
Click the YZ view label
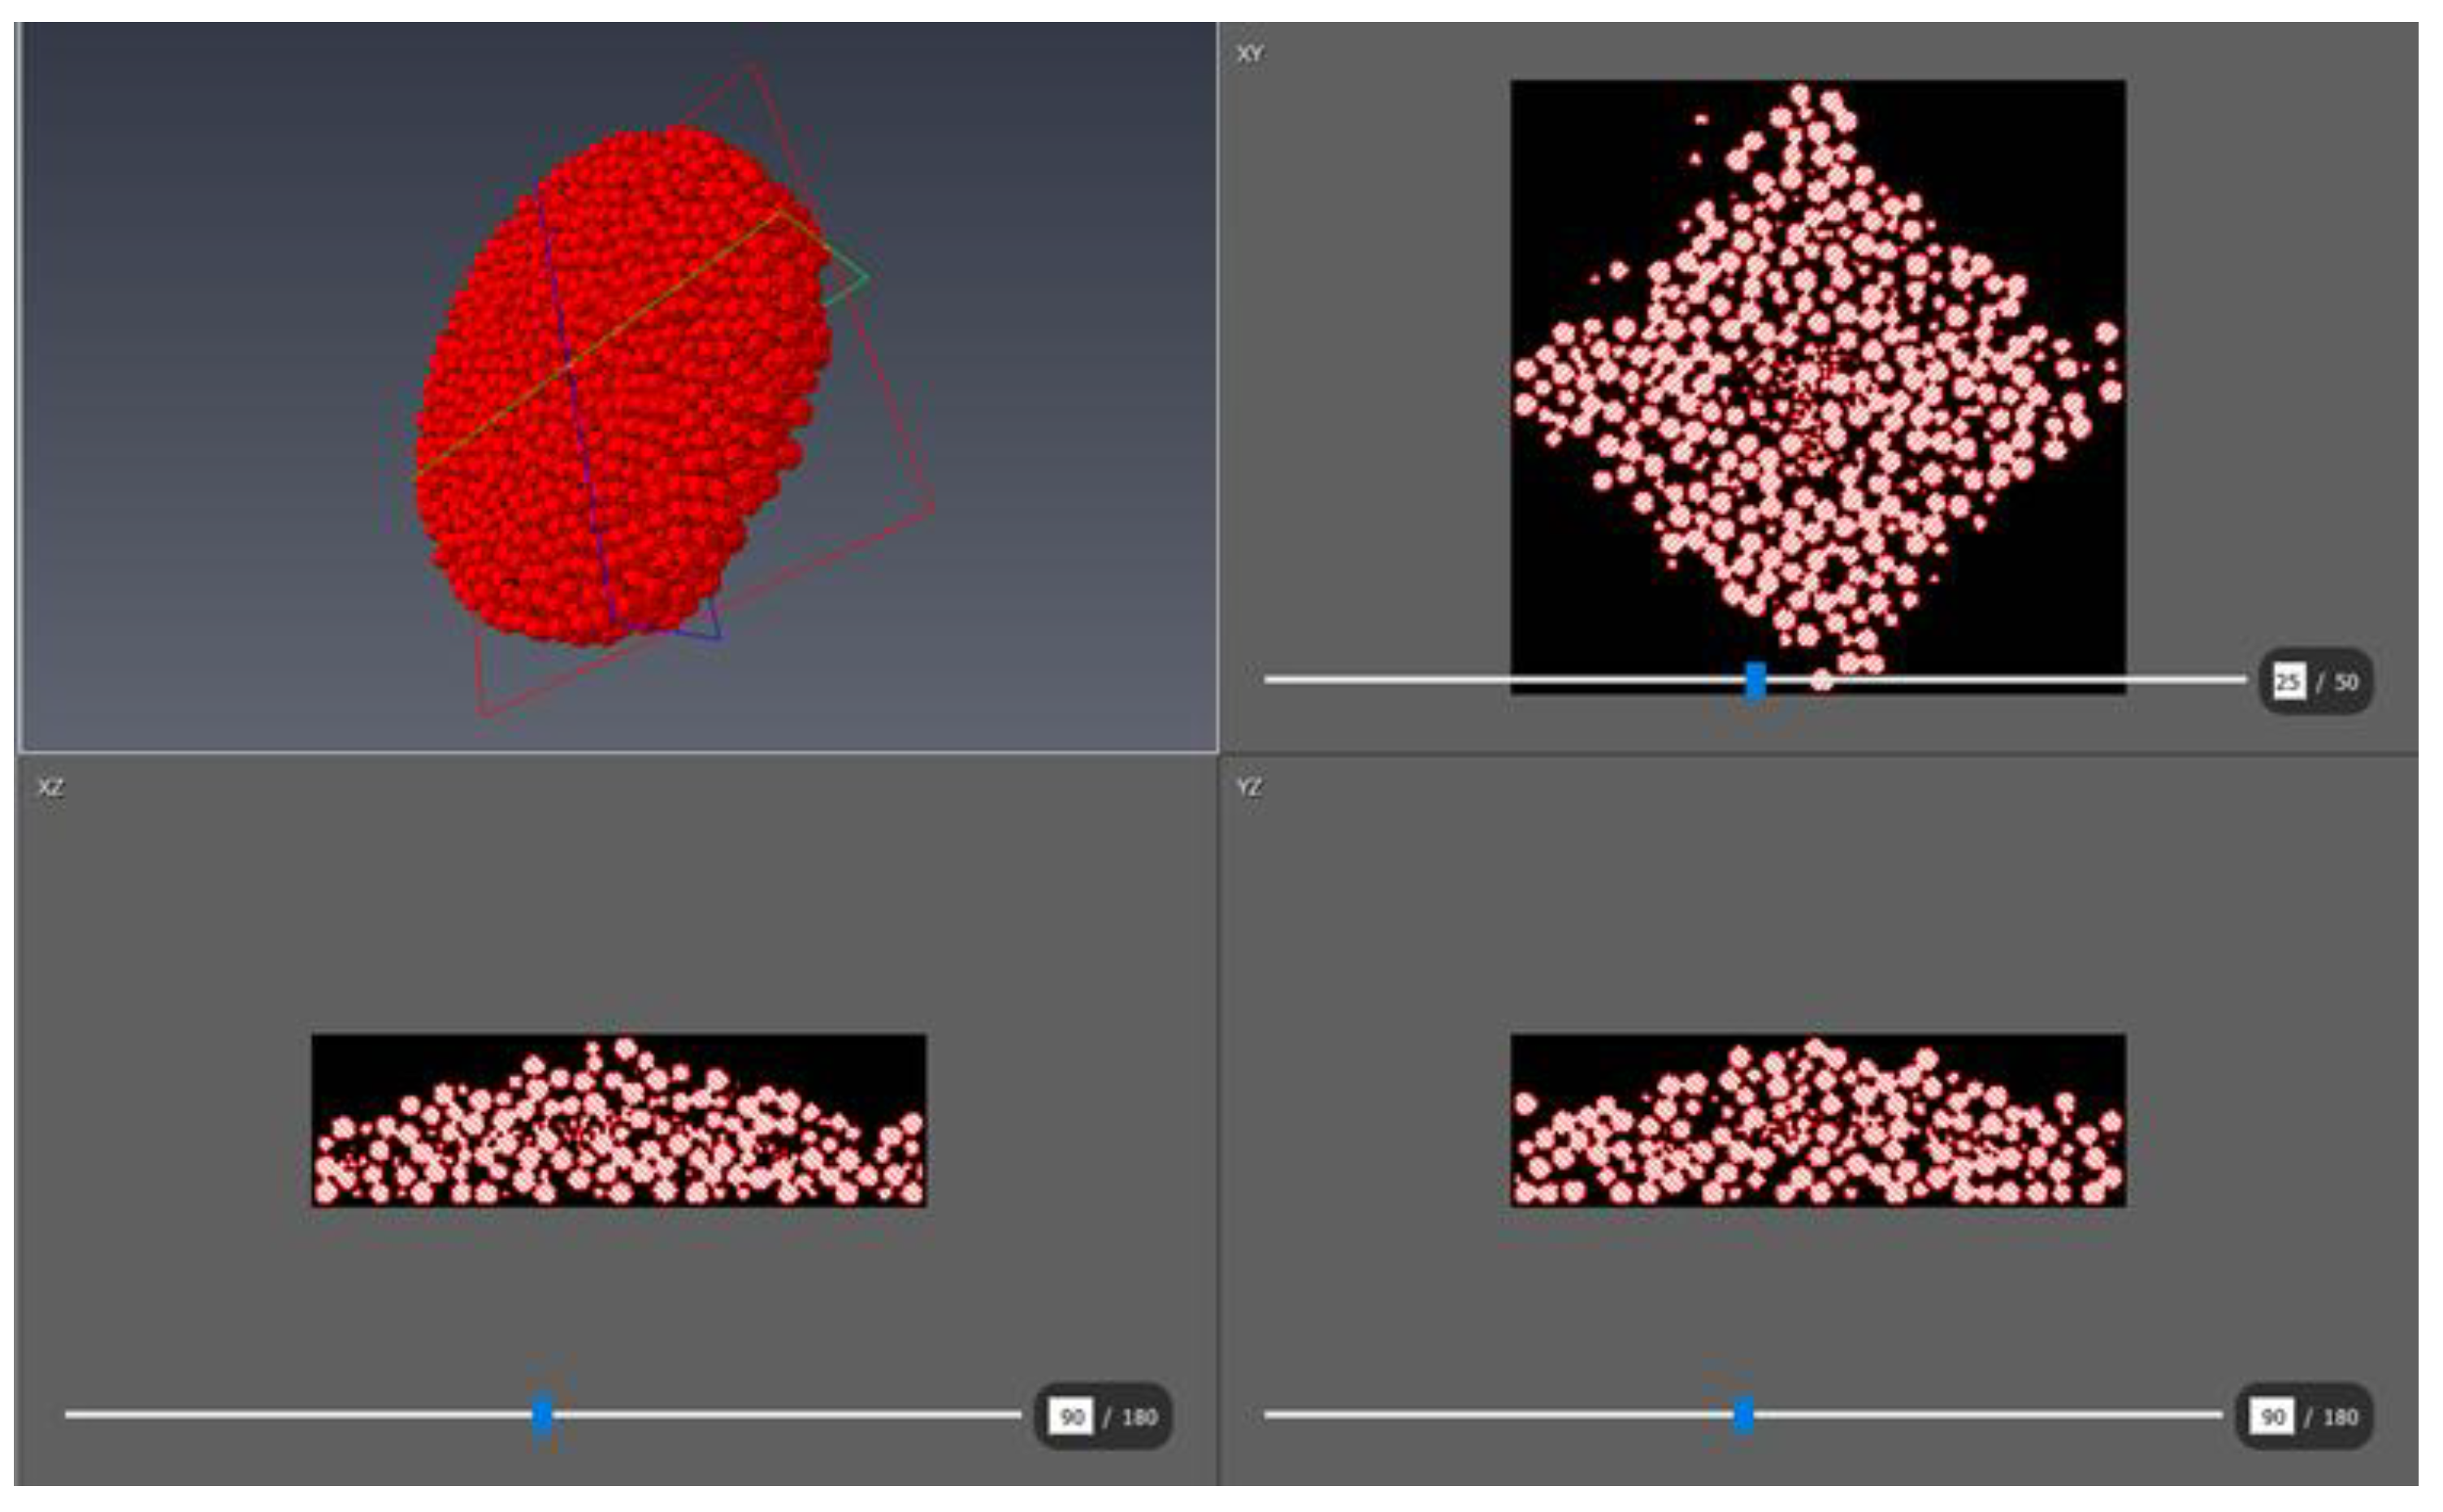pos(1249,788)
